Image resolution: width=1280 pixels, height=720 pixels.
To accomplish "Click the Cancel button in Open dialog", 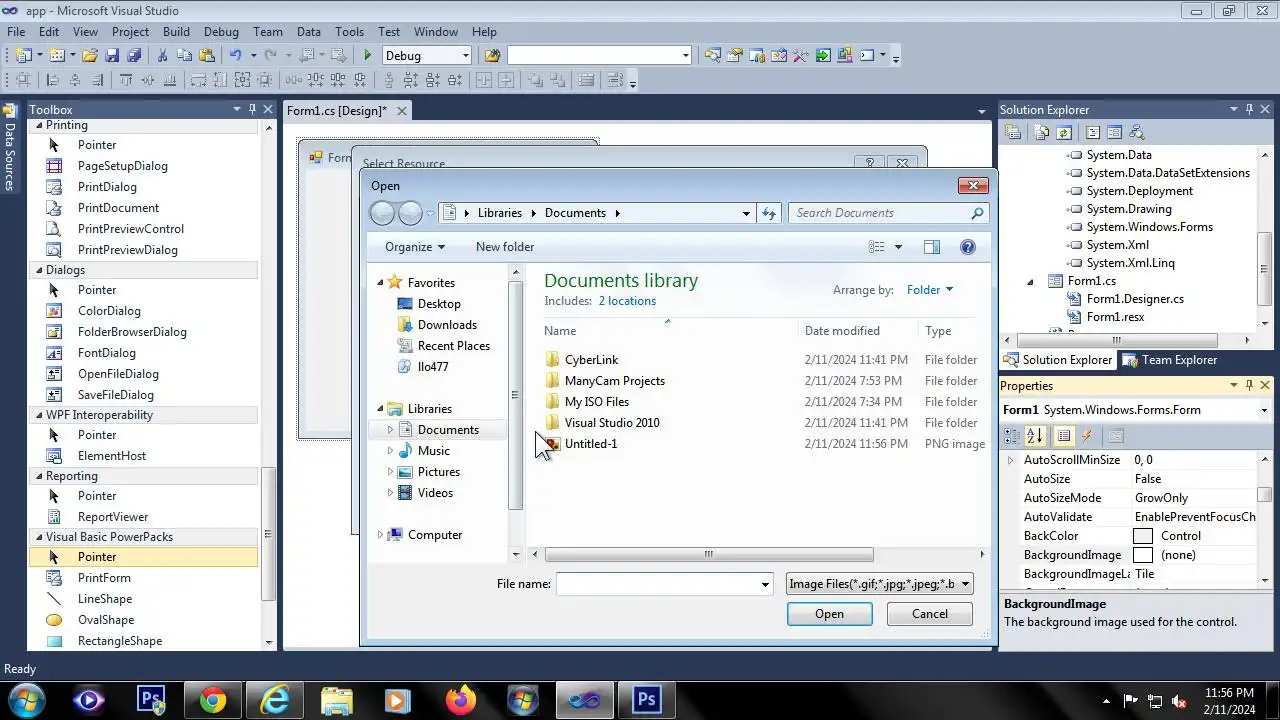I will click(x=930, y=614).
